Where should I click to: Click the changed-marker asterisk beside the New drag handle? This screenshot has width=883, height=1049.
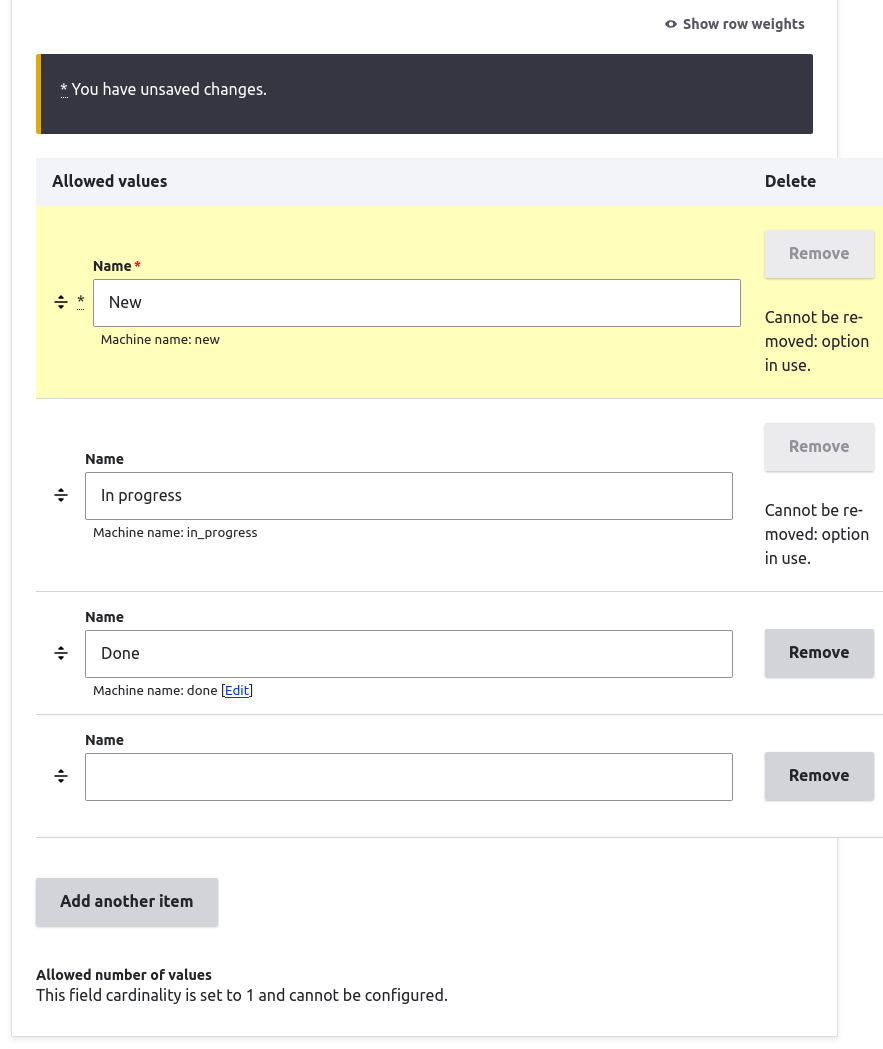click(80, 301)
